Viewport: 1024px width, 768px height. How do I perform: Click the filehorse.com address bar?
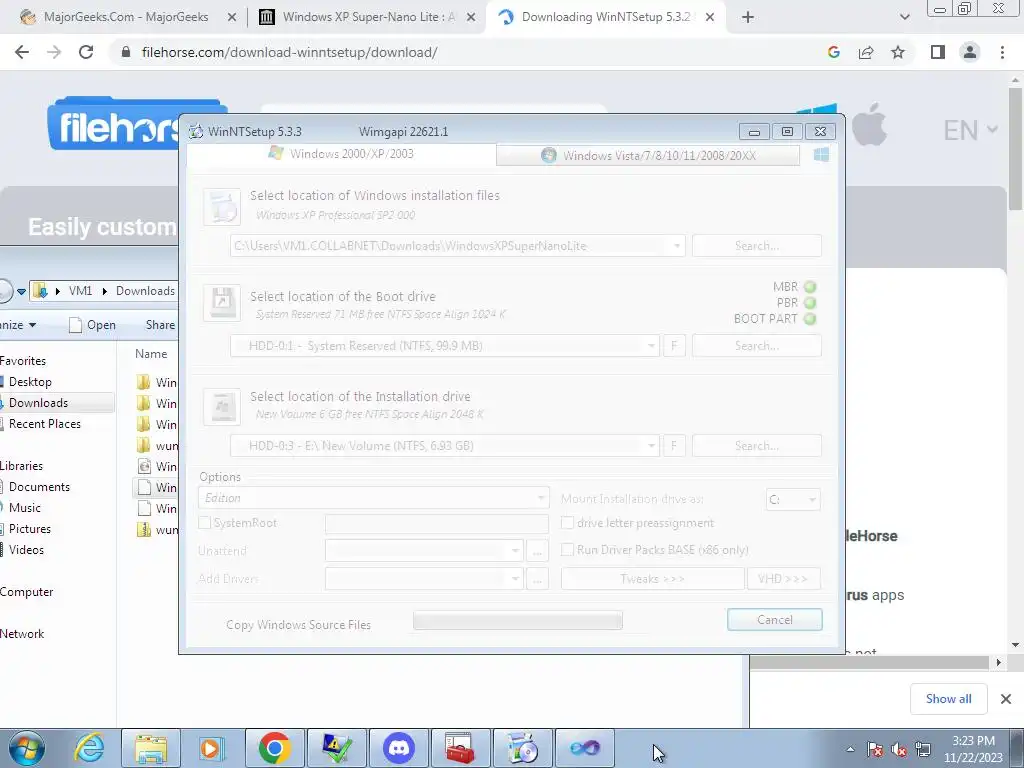pyautogui.click(x=289, y=52)
